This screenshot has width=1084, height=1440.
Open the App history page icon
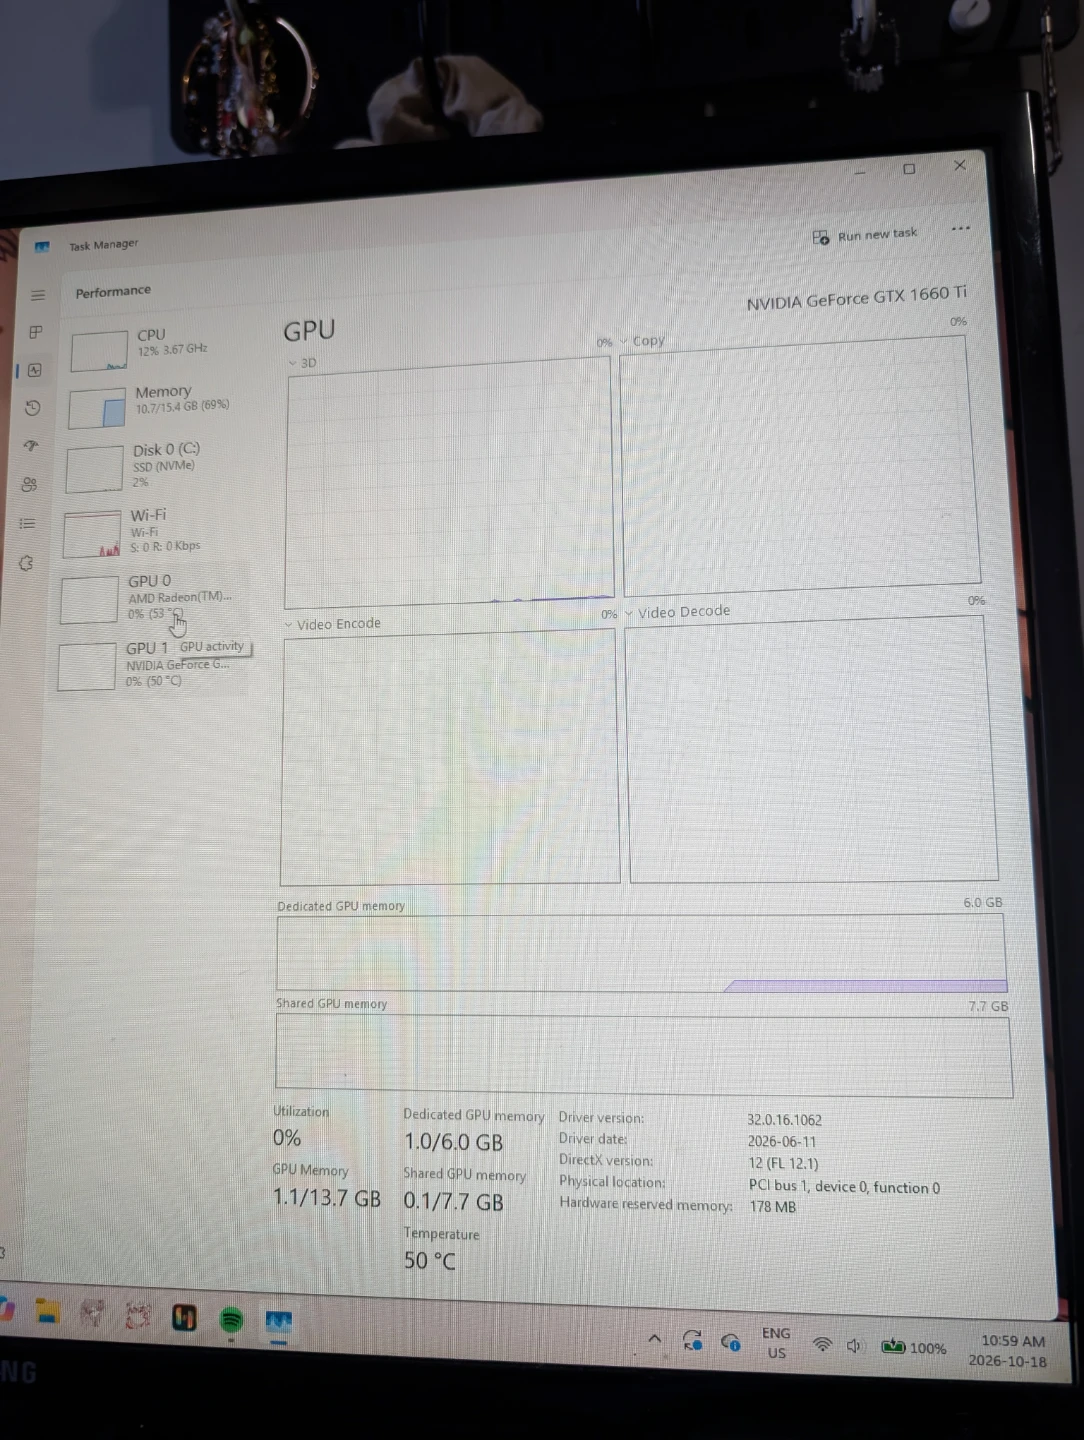(33, 408)
